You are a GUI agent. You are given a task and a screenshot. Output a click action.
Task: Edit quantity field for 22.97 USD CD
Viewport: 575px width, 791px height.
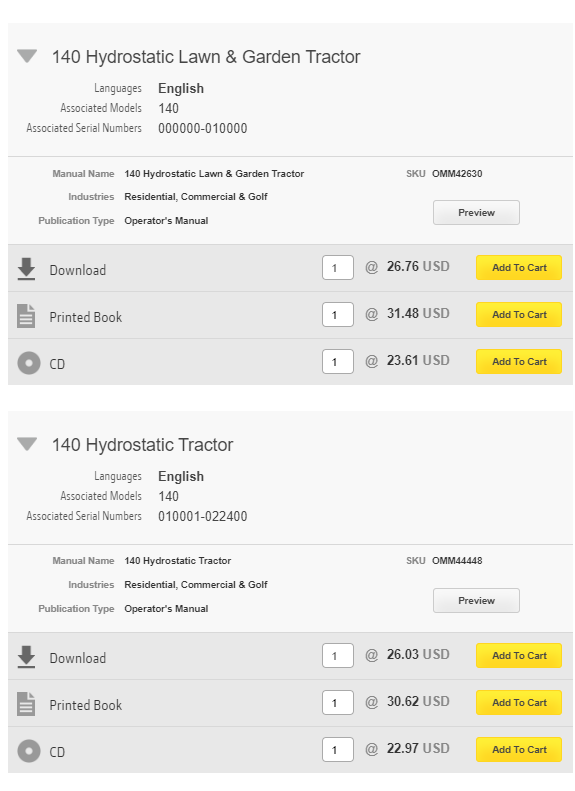coord(338,749)
